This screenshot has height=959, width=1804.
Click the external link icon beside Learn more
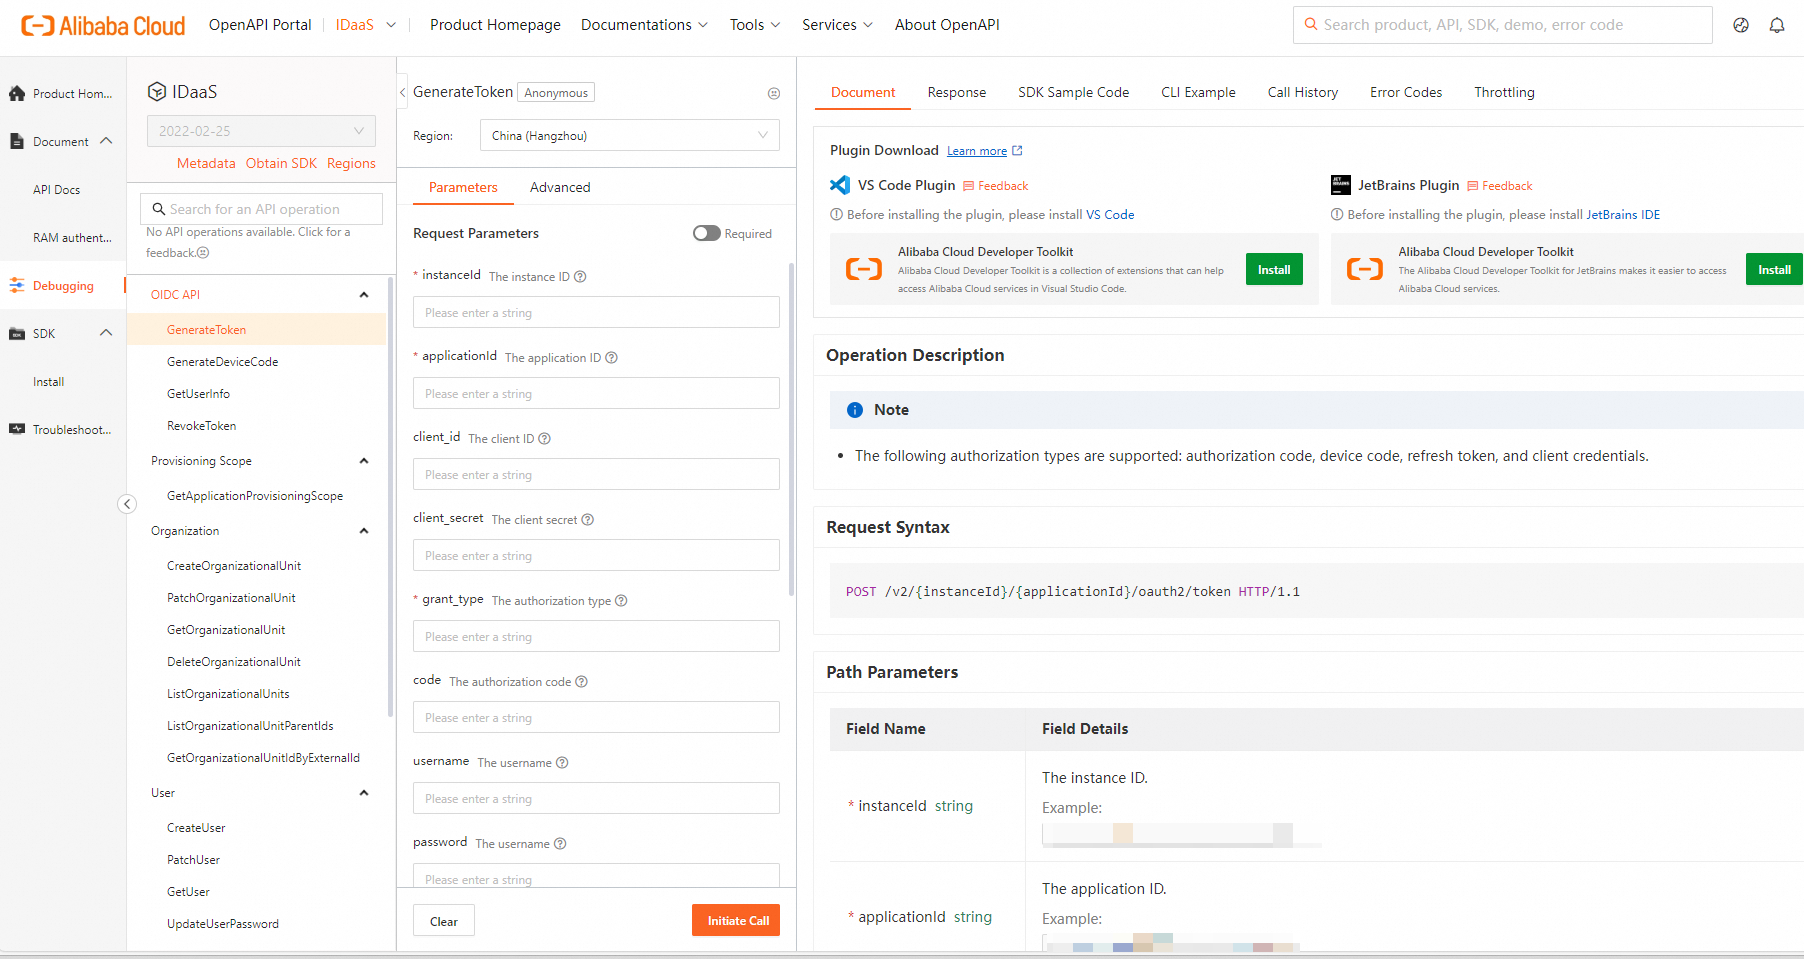(1017, 151)
